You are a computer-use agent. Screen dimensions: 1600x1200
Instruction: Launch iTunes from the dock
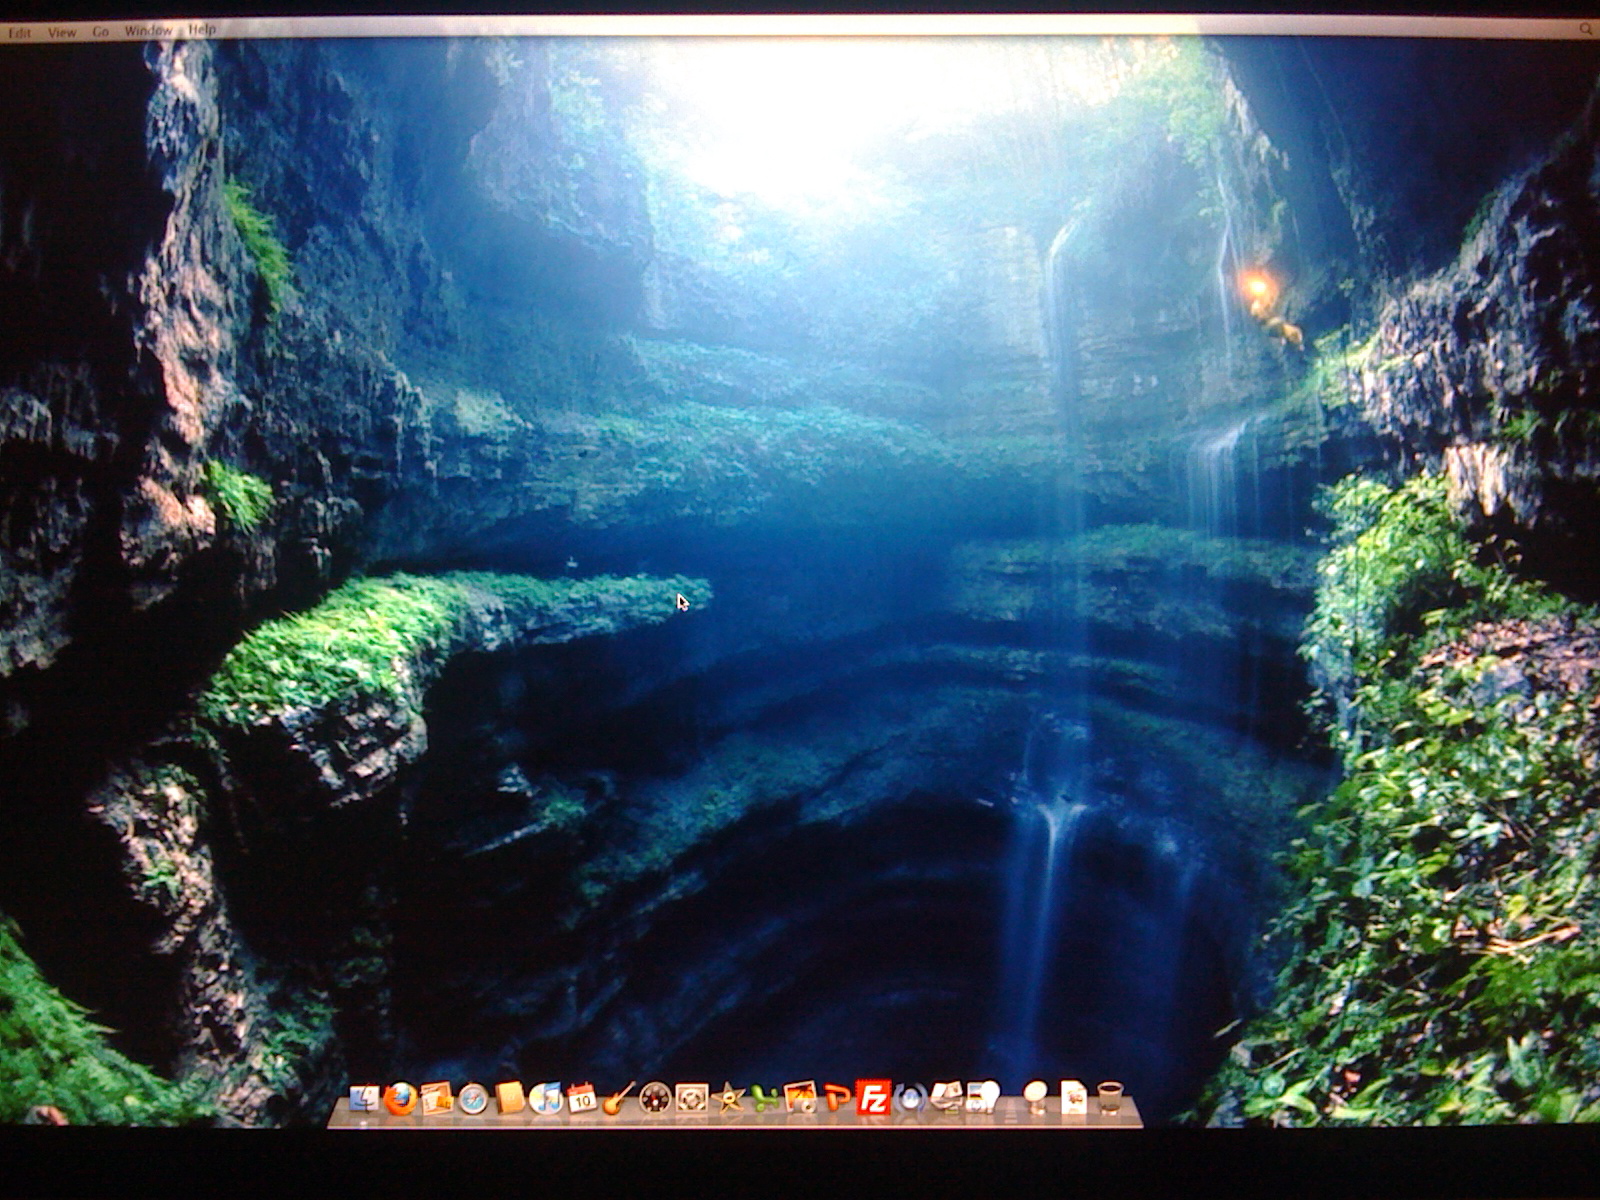(546, 1098)
